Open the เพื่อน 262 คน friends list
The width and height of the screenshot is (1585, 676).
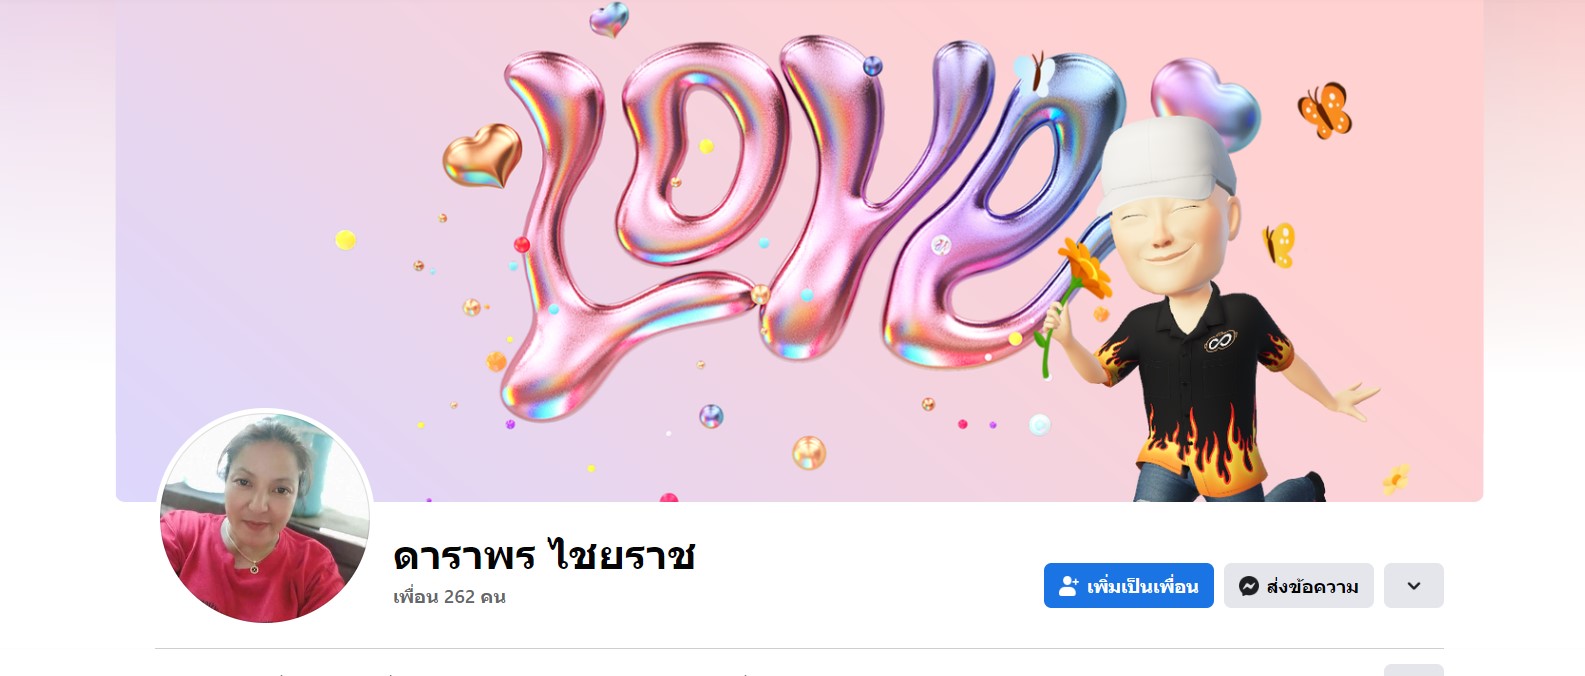point(449,597)
